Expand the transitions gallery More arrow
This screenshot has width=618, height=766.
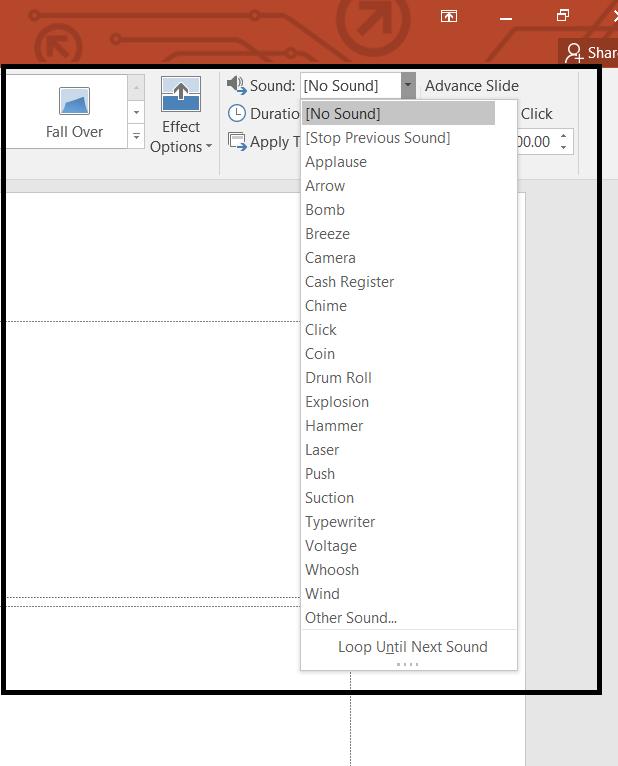136,136
